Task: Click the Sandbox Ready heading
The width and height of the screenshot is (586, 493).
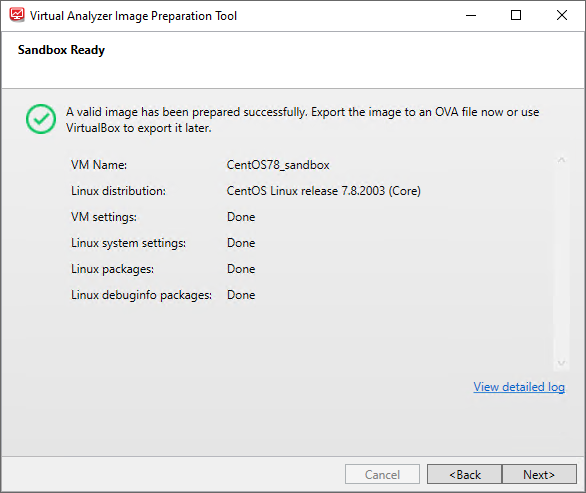Action: (x=61, y=50)
